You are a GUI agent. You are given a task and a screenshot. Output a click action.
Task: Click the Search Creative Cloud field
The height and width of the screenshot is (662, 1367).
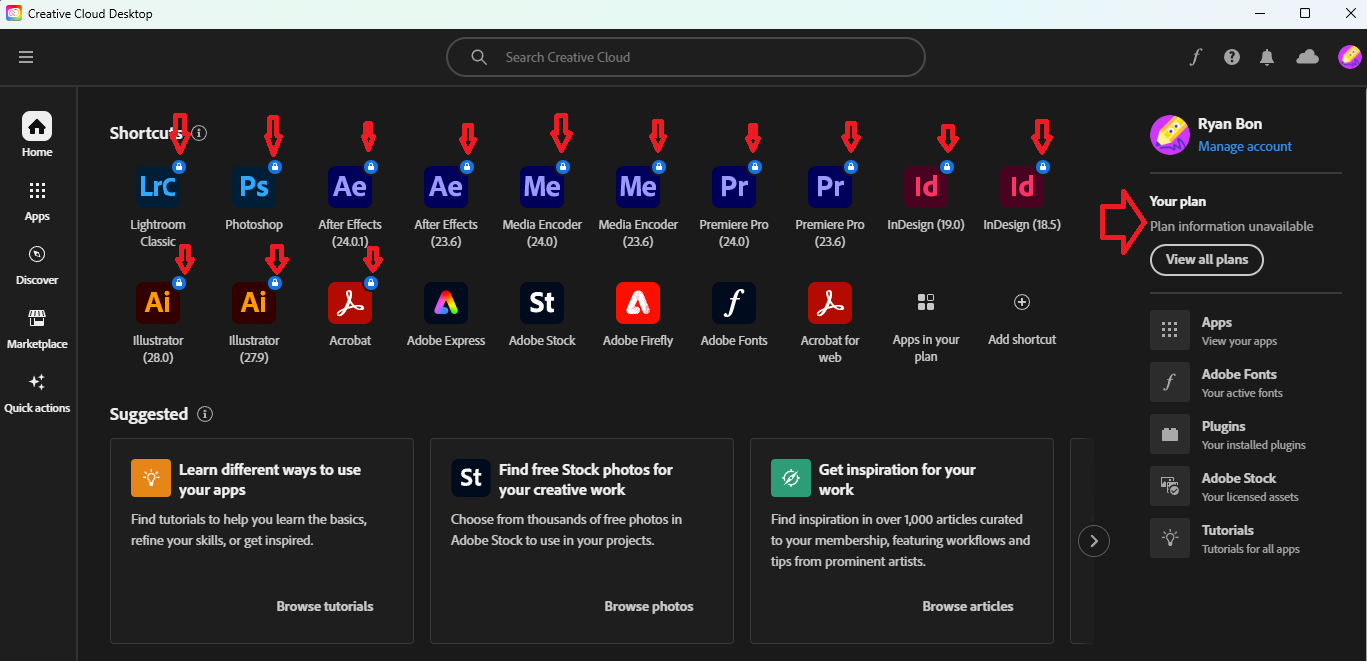point(685,57)
